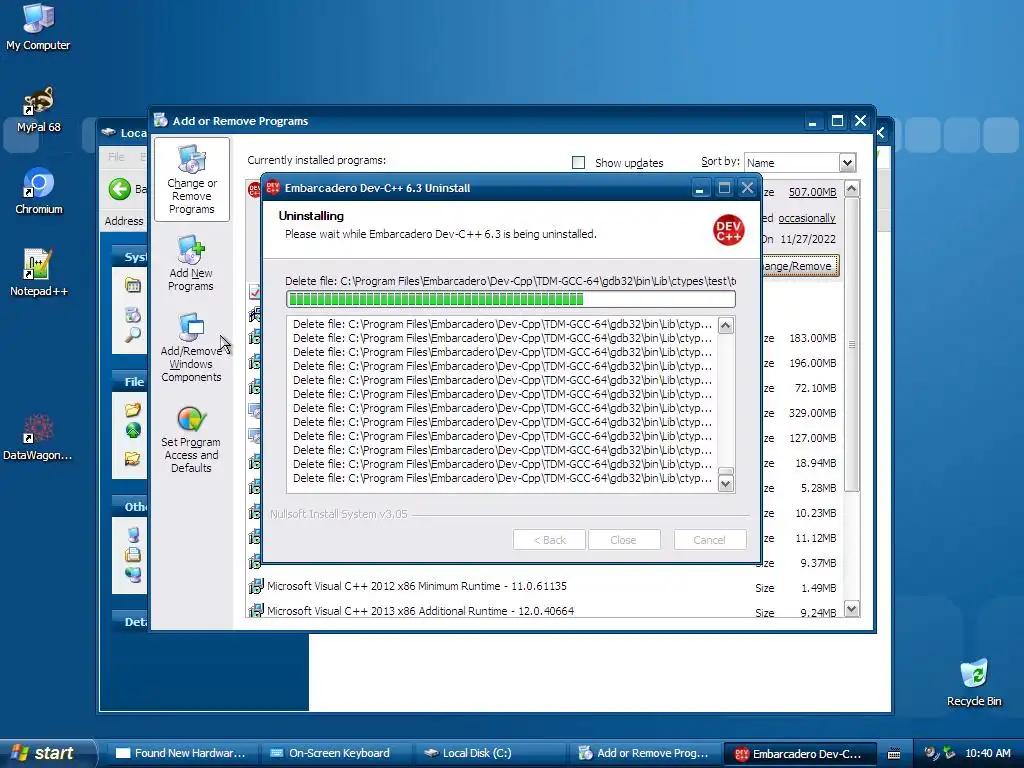
Task: Open the Recycle Bin
Action: click(x=974, y=682)
